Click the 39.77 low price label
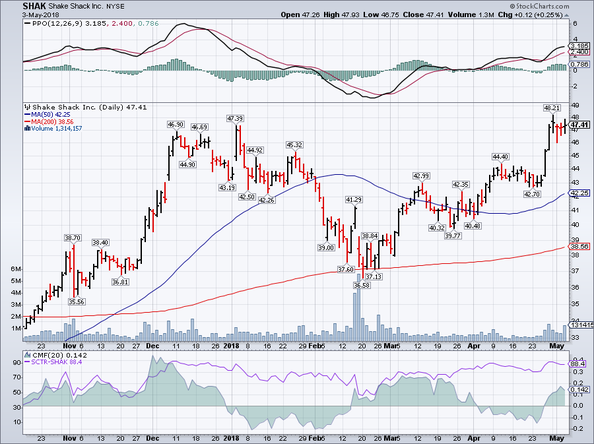Screen dimensions: 594x444 pos(453,236)
